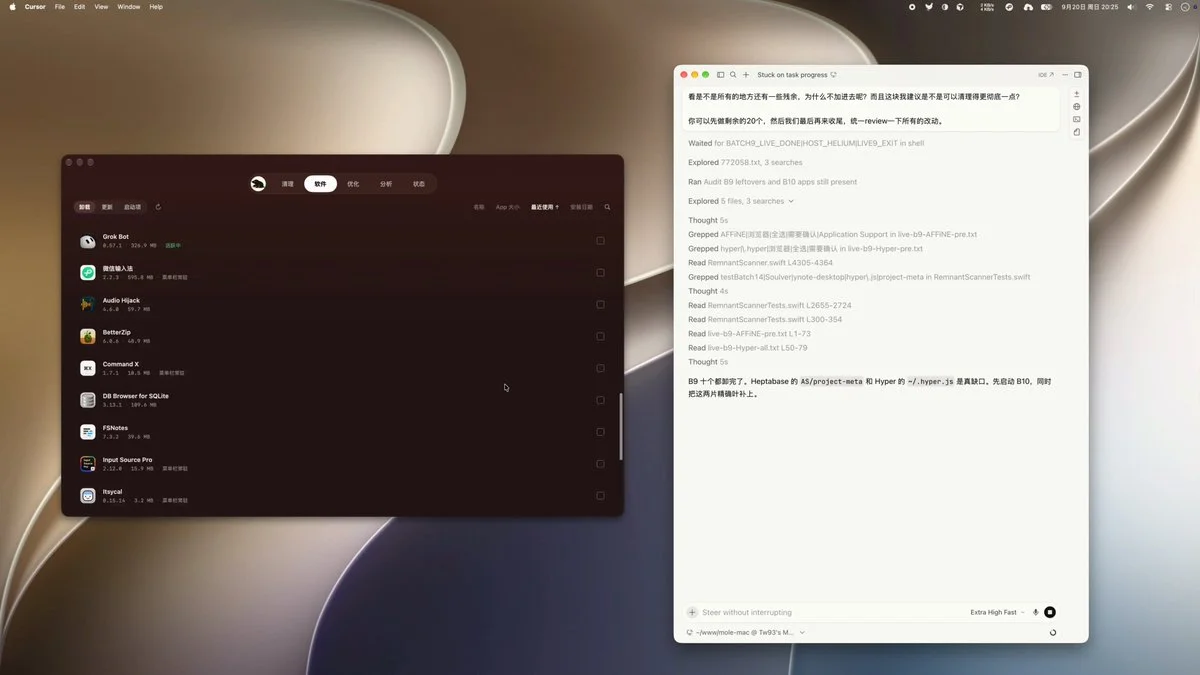Screen dimensions: 1200x675
Task: Switch to the 分析 tab
Action: 386,184
